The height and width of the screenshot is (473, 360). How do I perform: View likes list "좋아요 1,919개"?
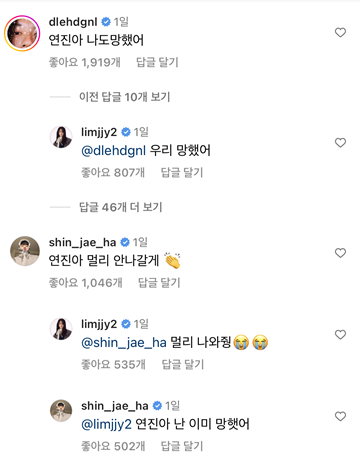point(85,62)
